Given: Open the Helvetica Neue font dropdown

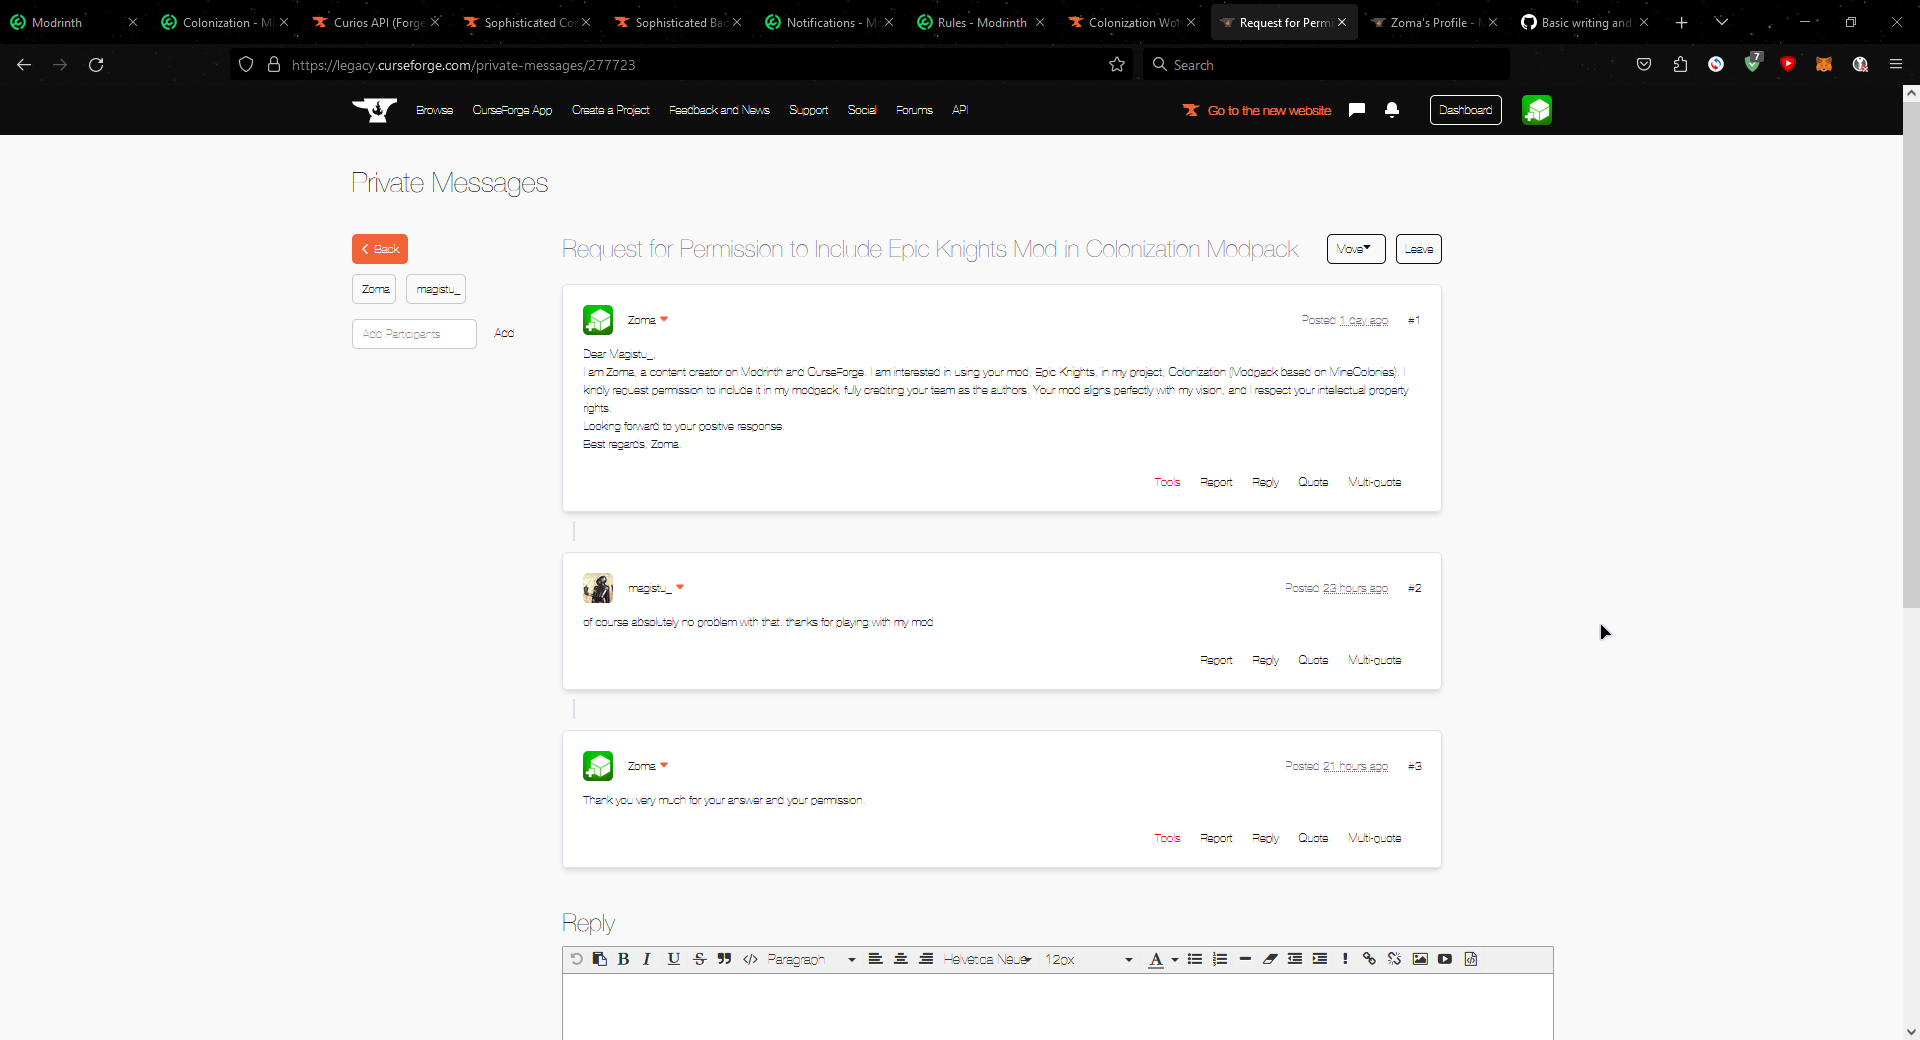Looking at the screenshot, I should pyautogui.click(x=987, y=959).
